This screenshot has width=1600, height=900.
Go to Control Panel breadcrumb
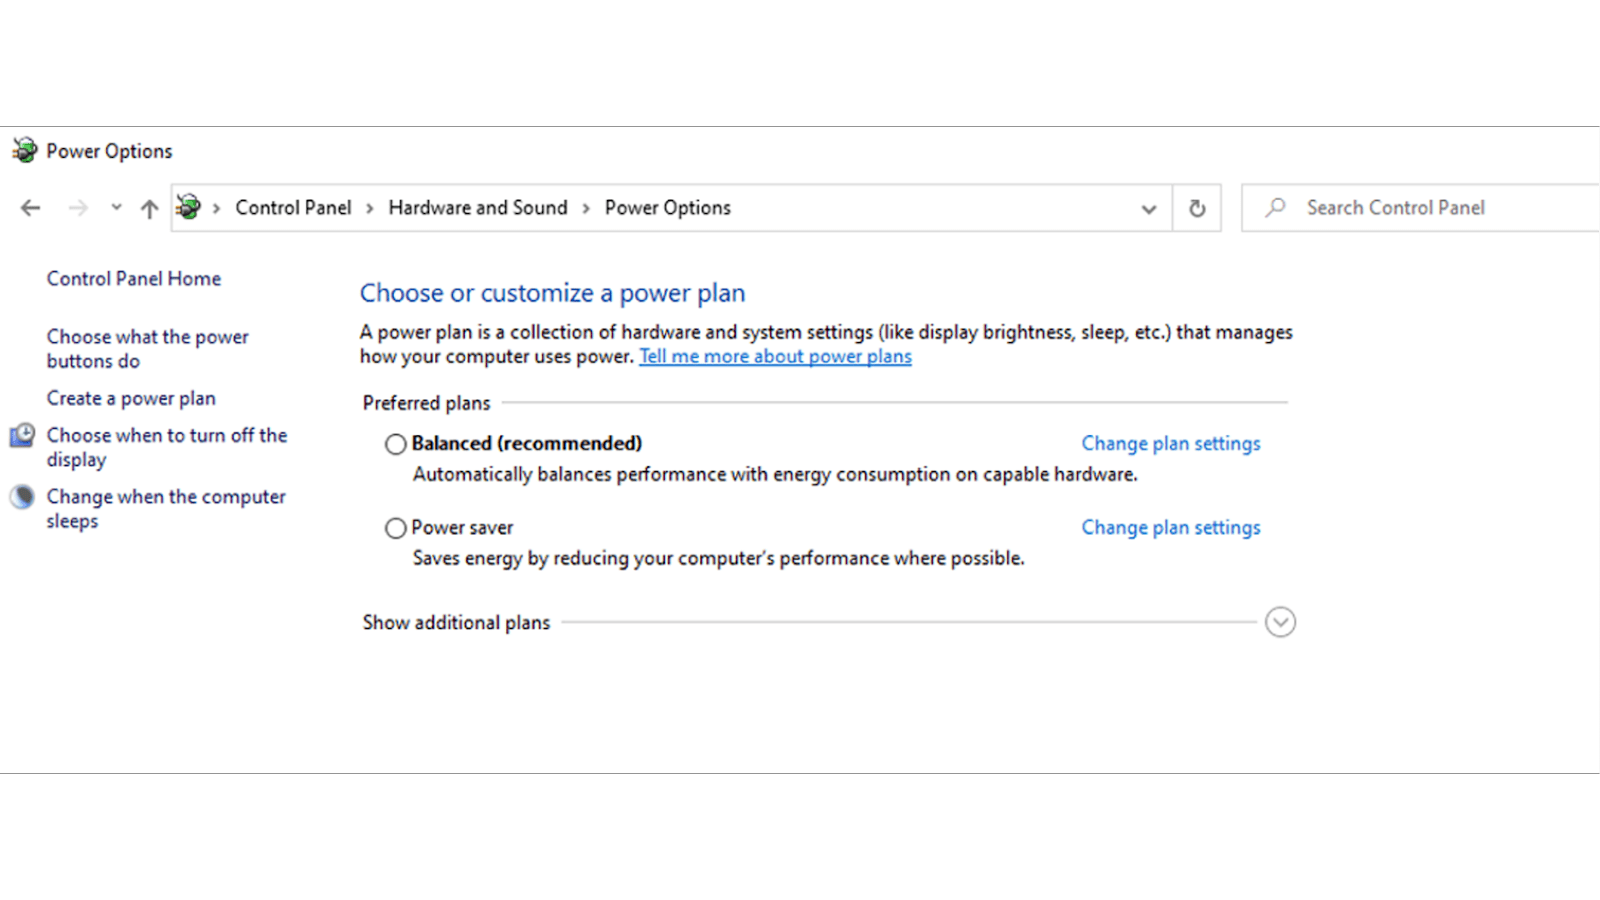pos(293,208)
